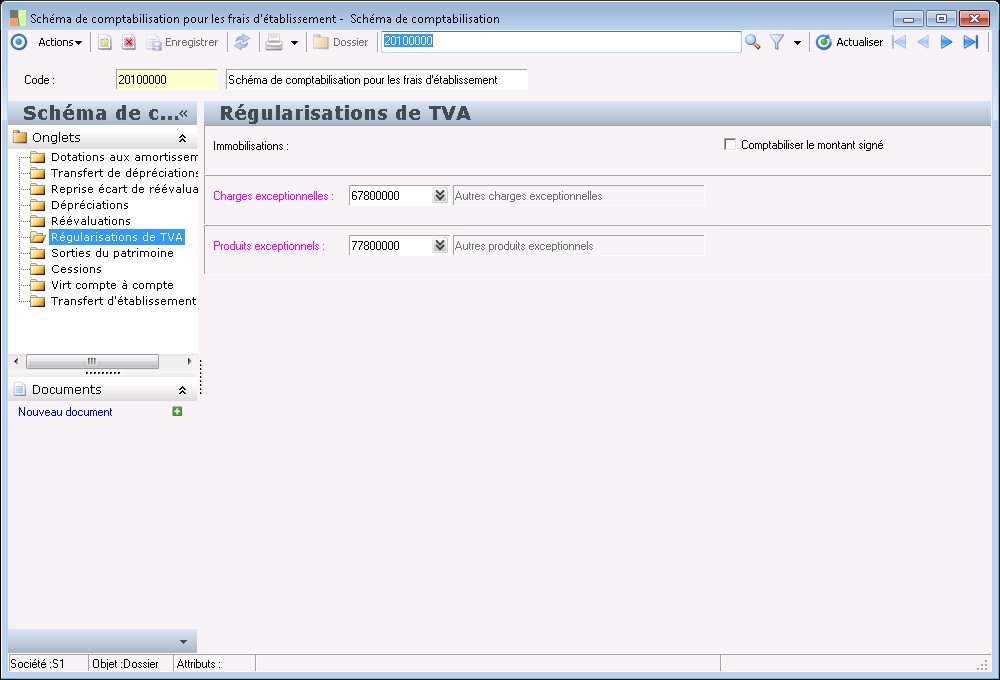Click the filter funnel icon
Image resolution: width=1000 pixels, height=680 pixels.
(776, 42)
